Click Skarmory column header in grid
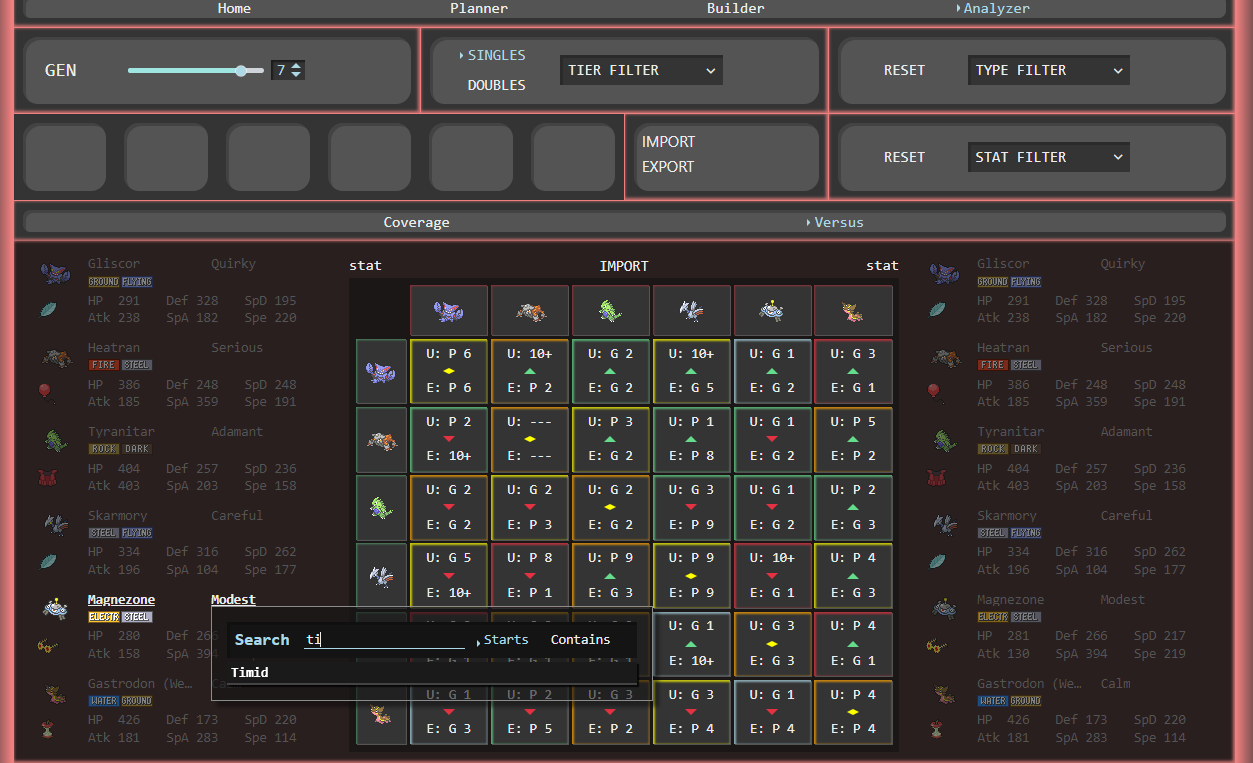This screenshot has height=763, width=1253. click(692, 311)
